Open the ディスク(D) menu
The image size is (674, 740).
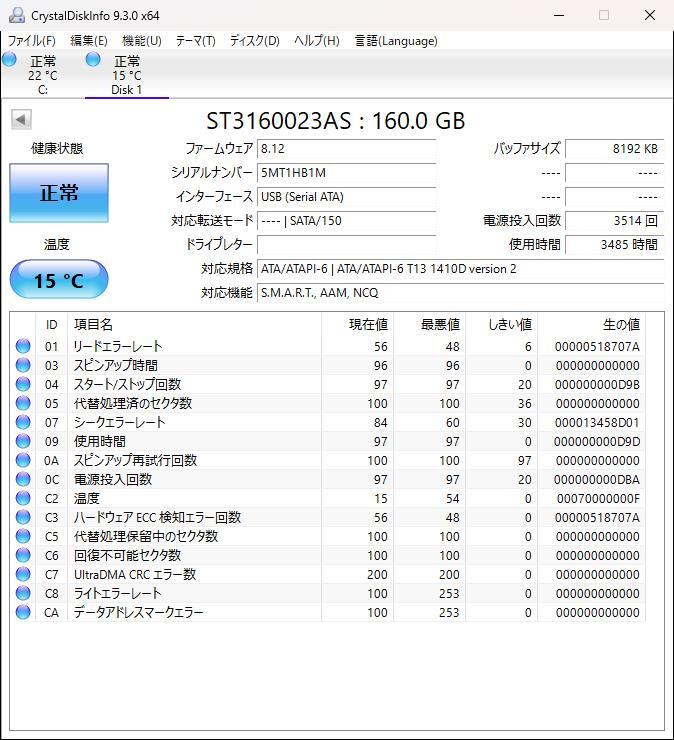[254, 41]
